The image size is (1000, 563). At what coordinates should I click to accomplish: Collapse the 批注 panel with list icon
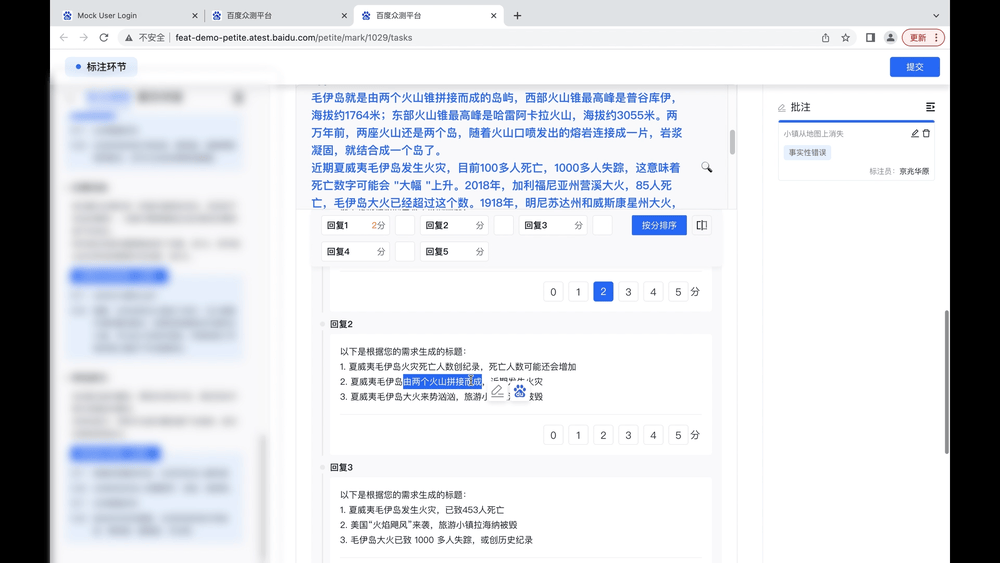930,107
